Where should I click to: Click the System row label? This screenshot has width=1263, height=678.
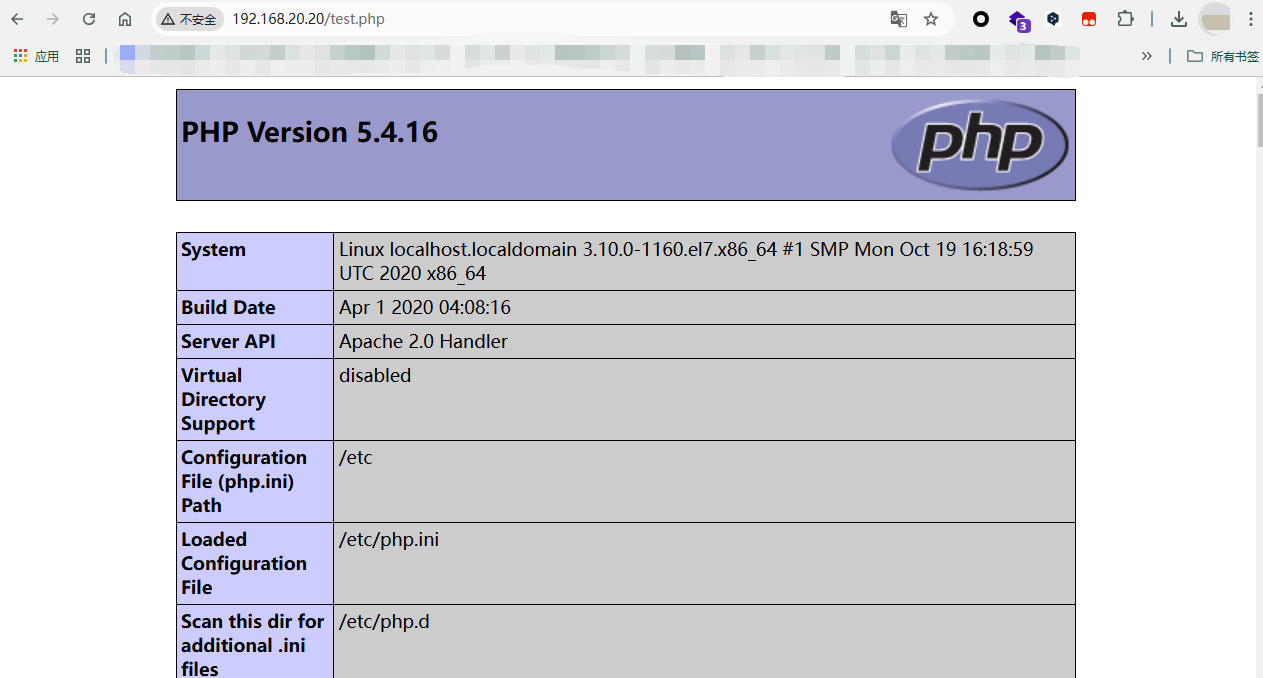pos(213,250)
